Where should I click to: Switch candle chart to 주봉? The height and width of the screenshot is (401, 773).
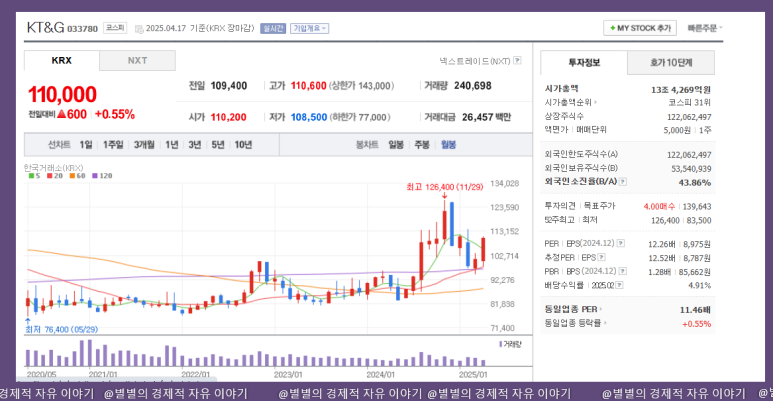[x=422, y=145]
